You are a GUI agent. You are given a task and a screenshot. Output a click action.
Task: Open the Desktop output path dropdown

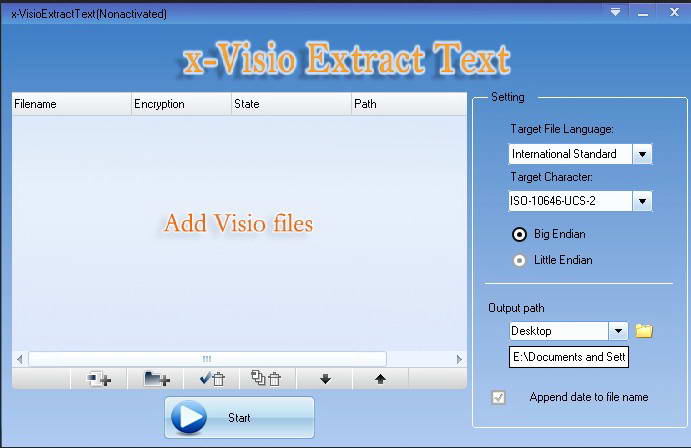618,331
